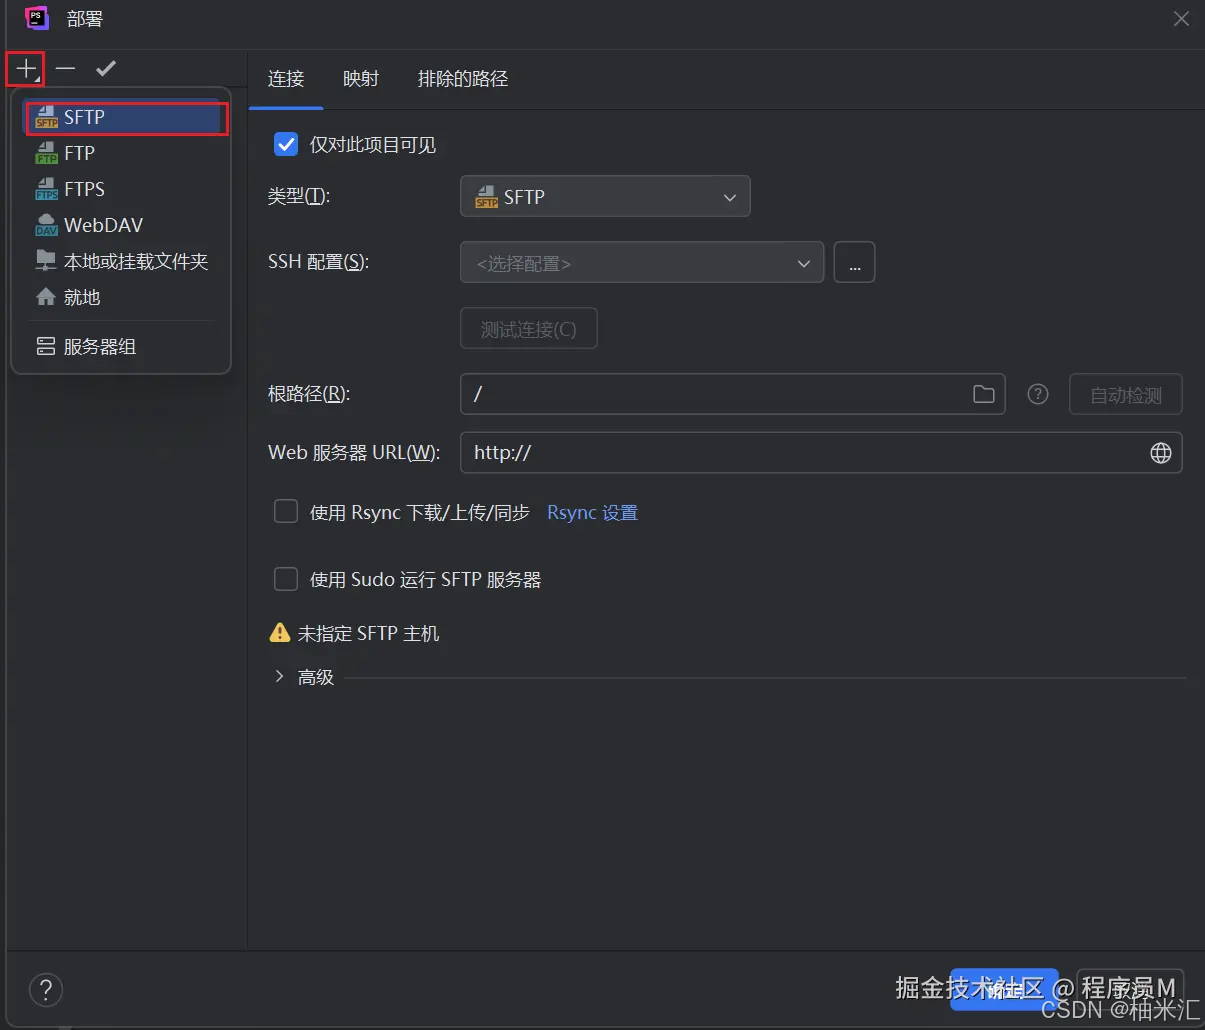Enable 使用 Sudo 运行 SFTP 服务器 checkbox
This screenshot has height=1030, width=1205.
pos(286,579)
